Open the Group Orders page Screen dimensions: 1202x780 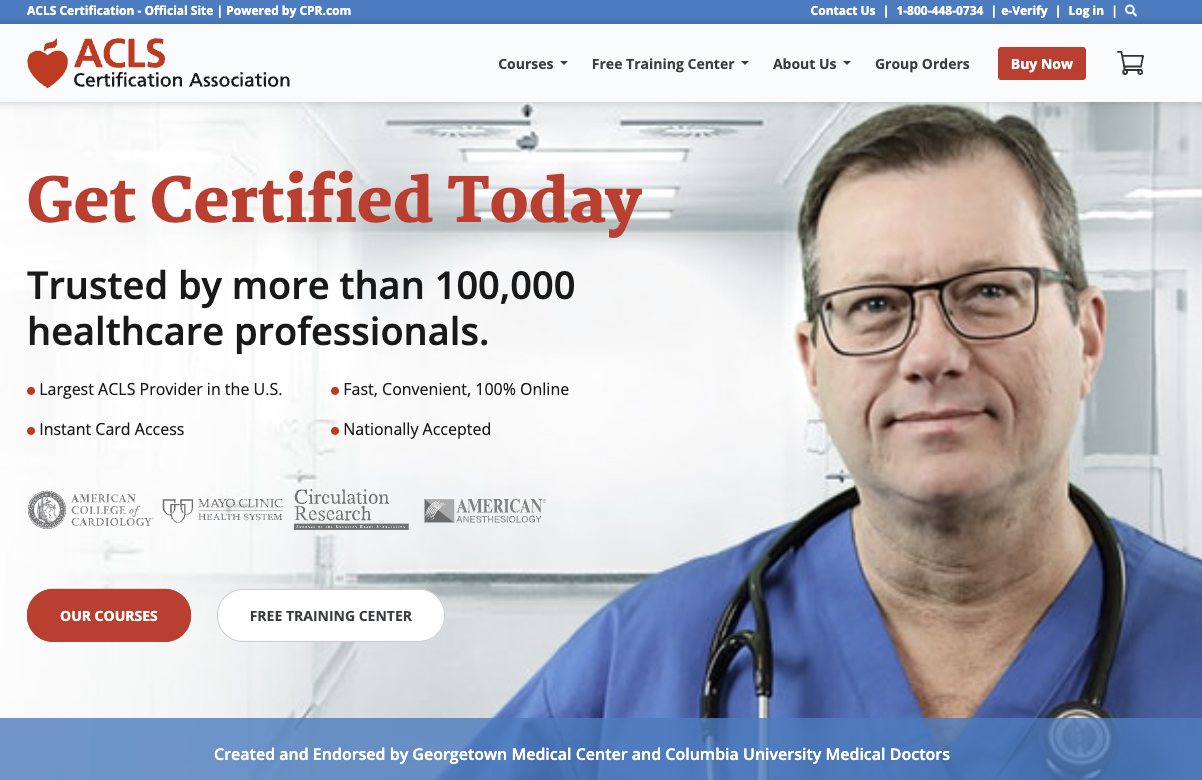point(922,64)
